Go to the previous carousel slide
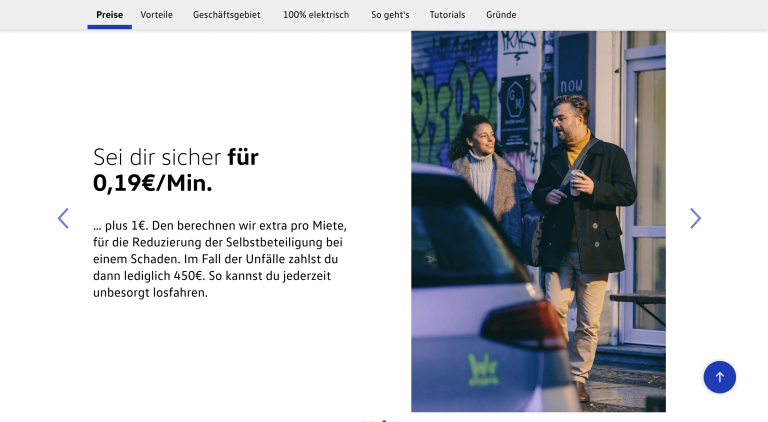Screen dimensions: 768x422 click(63, 218)
